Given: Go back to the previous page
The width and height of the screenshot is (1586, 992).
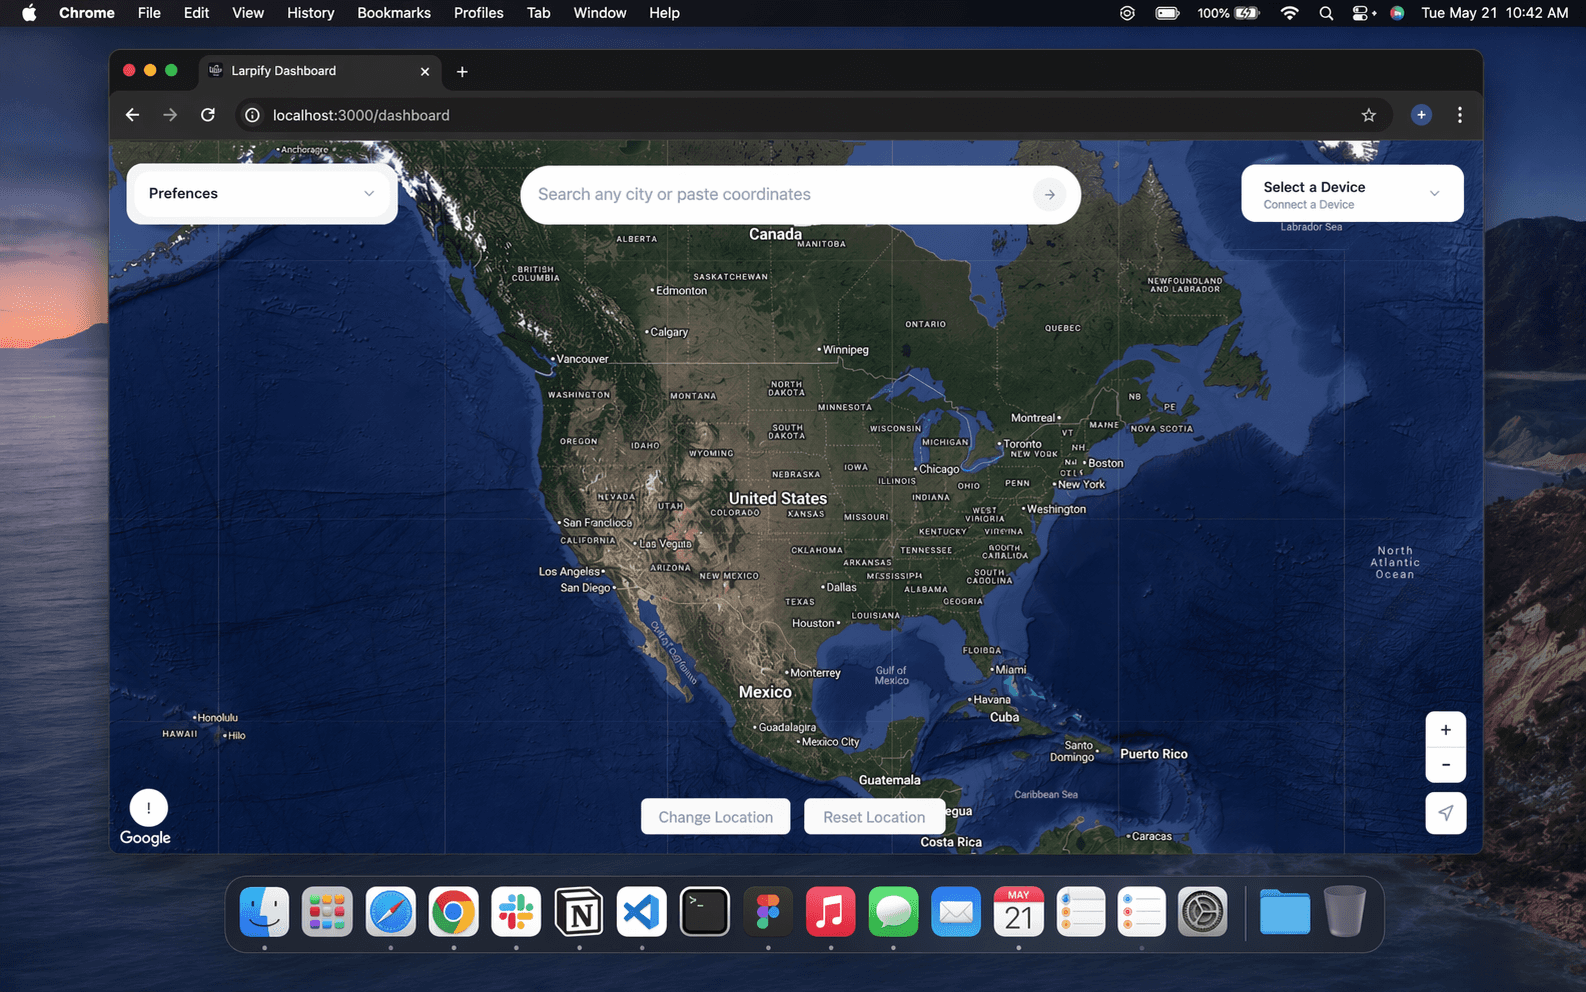Looking at the screenshot, I should [x=132, y=115].
